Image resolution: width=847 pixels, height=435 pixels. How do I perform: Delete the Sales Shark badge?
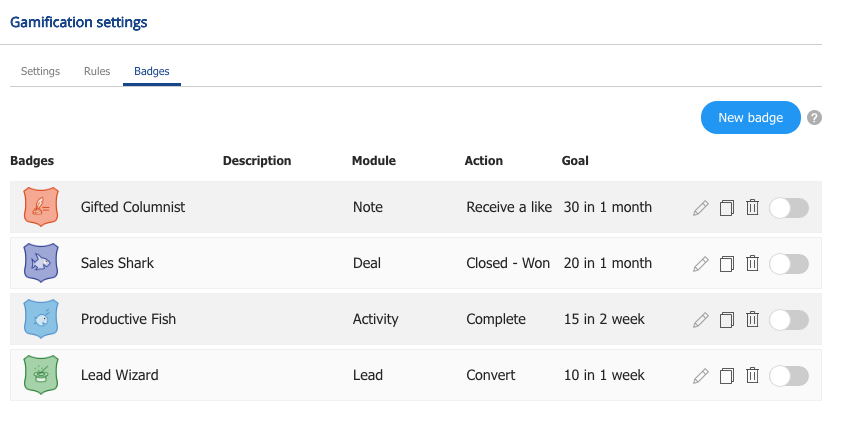[x=752, y=264]
